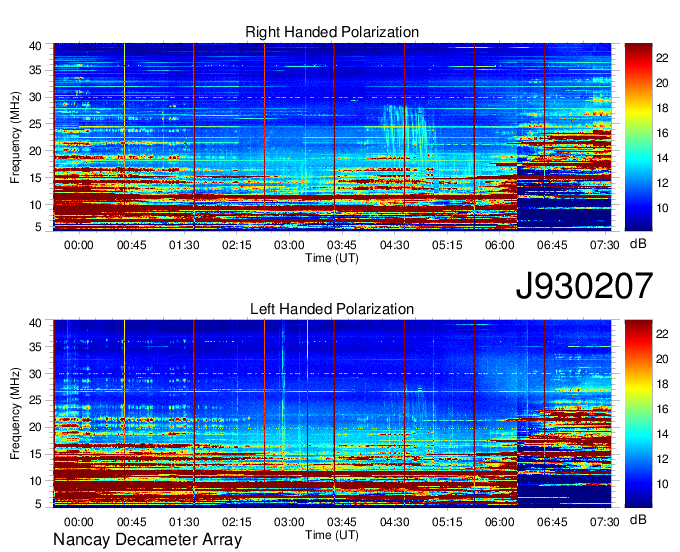Click the '00:45' tick label on the top plot

[x=131, y=245]
